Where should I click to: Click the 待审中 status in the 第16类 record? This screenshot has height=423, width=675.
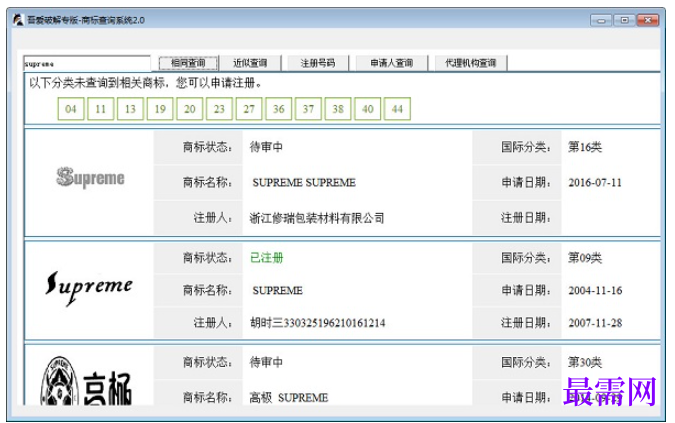[266, 147]
